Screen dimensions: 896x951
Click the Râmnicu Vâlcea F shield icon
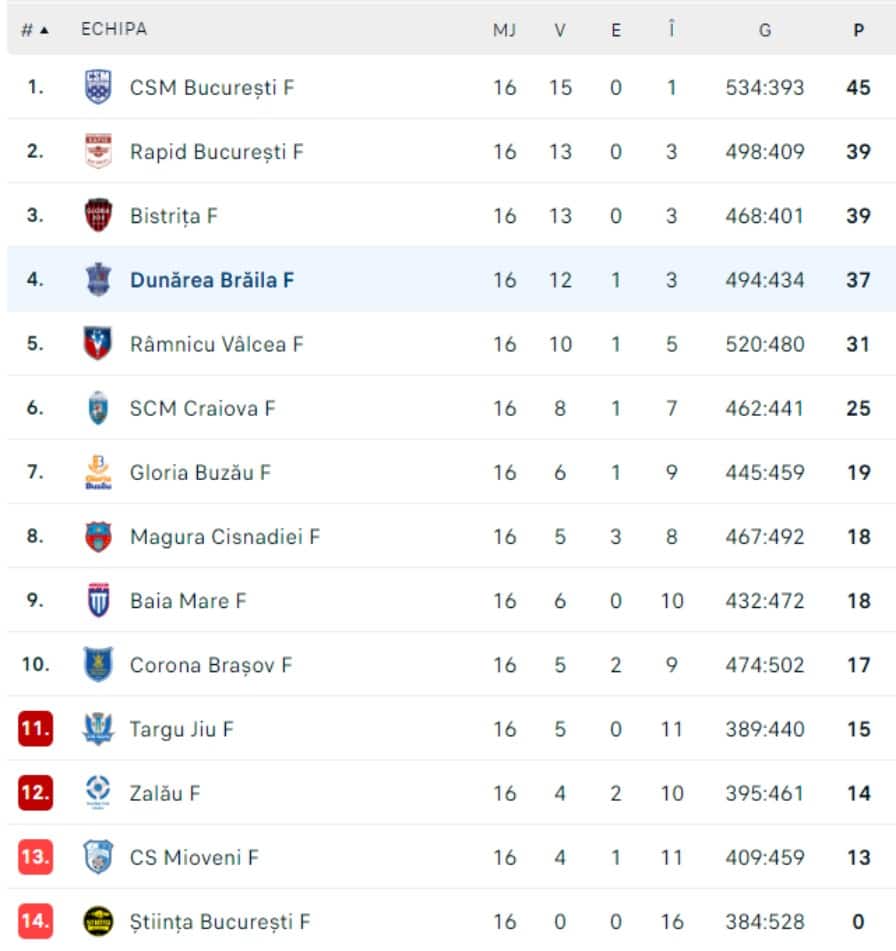(x=98, y=343)
